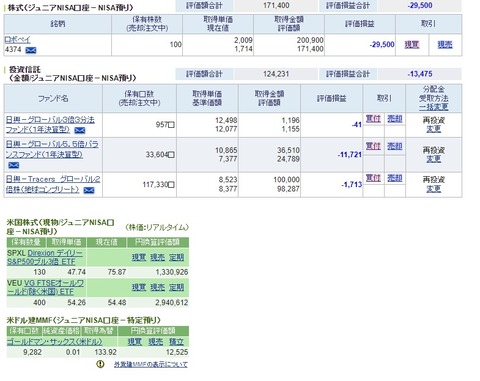The image size is (480, 381).
Task: Select the VEU yen valuation 2,940,612
Action: click(172, 302)
